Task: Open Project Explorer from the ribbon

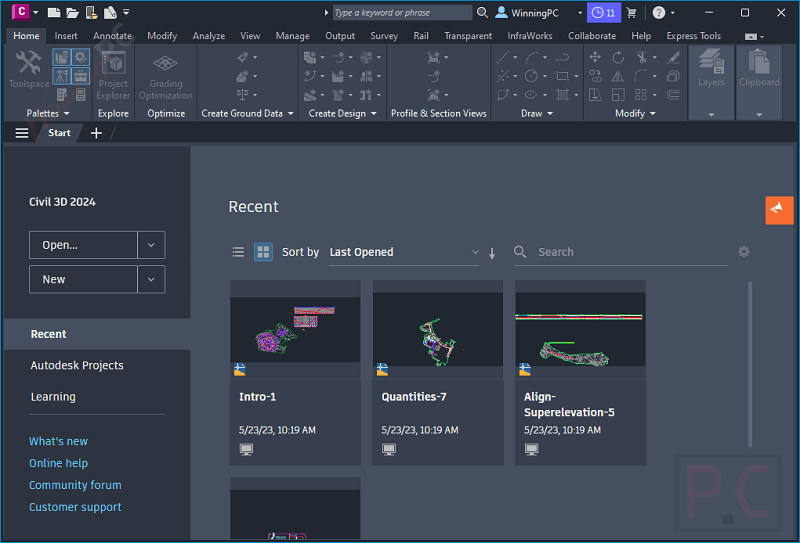Action: coord(113,76)
